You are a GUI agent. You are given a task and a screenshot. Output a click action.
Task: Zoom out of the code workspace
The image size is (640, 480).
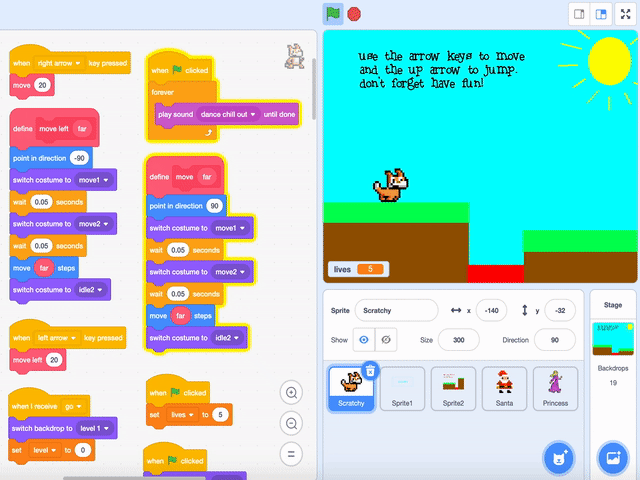(x=292, y=423)
